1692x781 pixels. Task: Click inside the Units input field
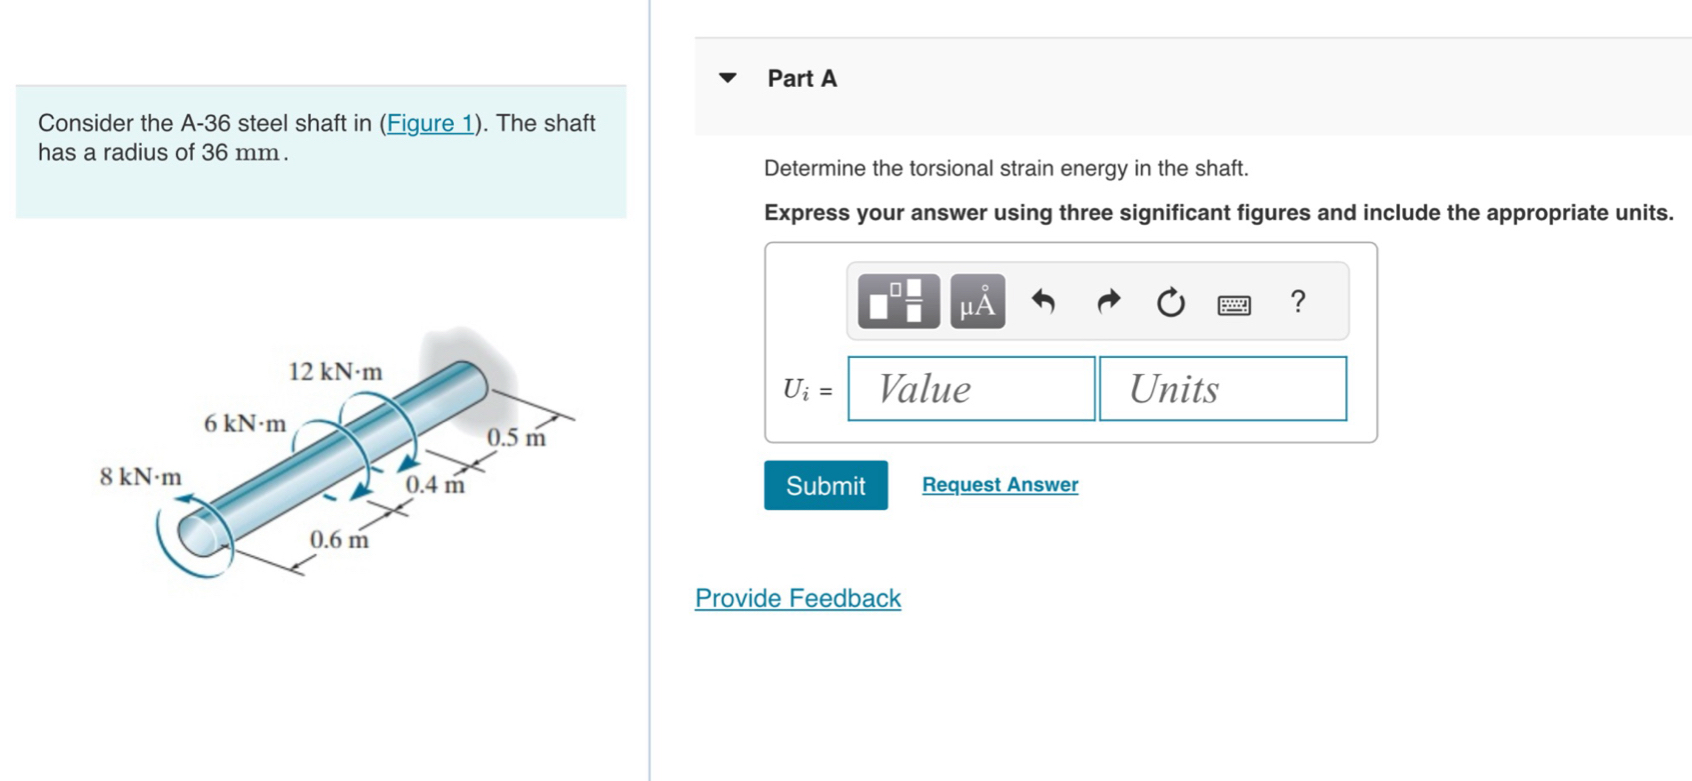coord(1221,389)
